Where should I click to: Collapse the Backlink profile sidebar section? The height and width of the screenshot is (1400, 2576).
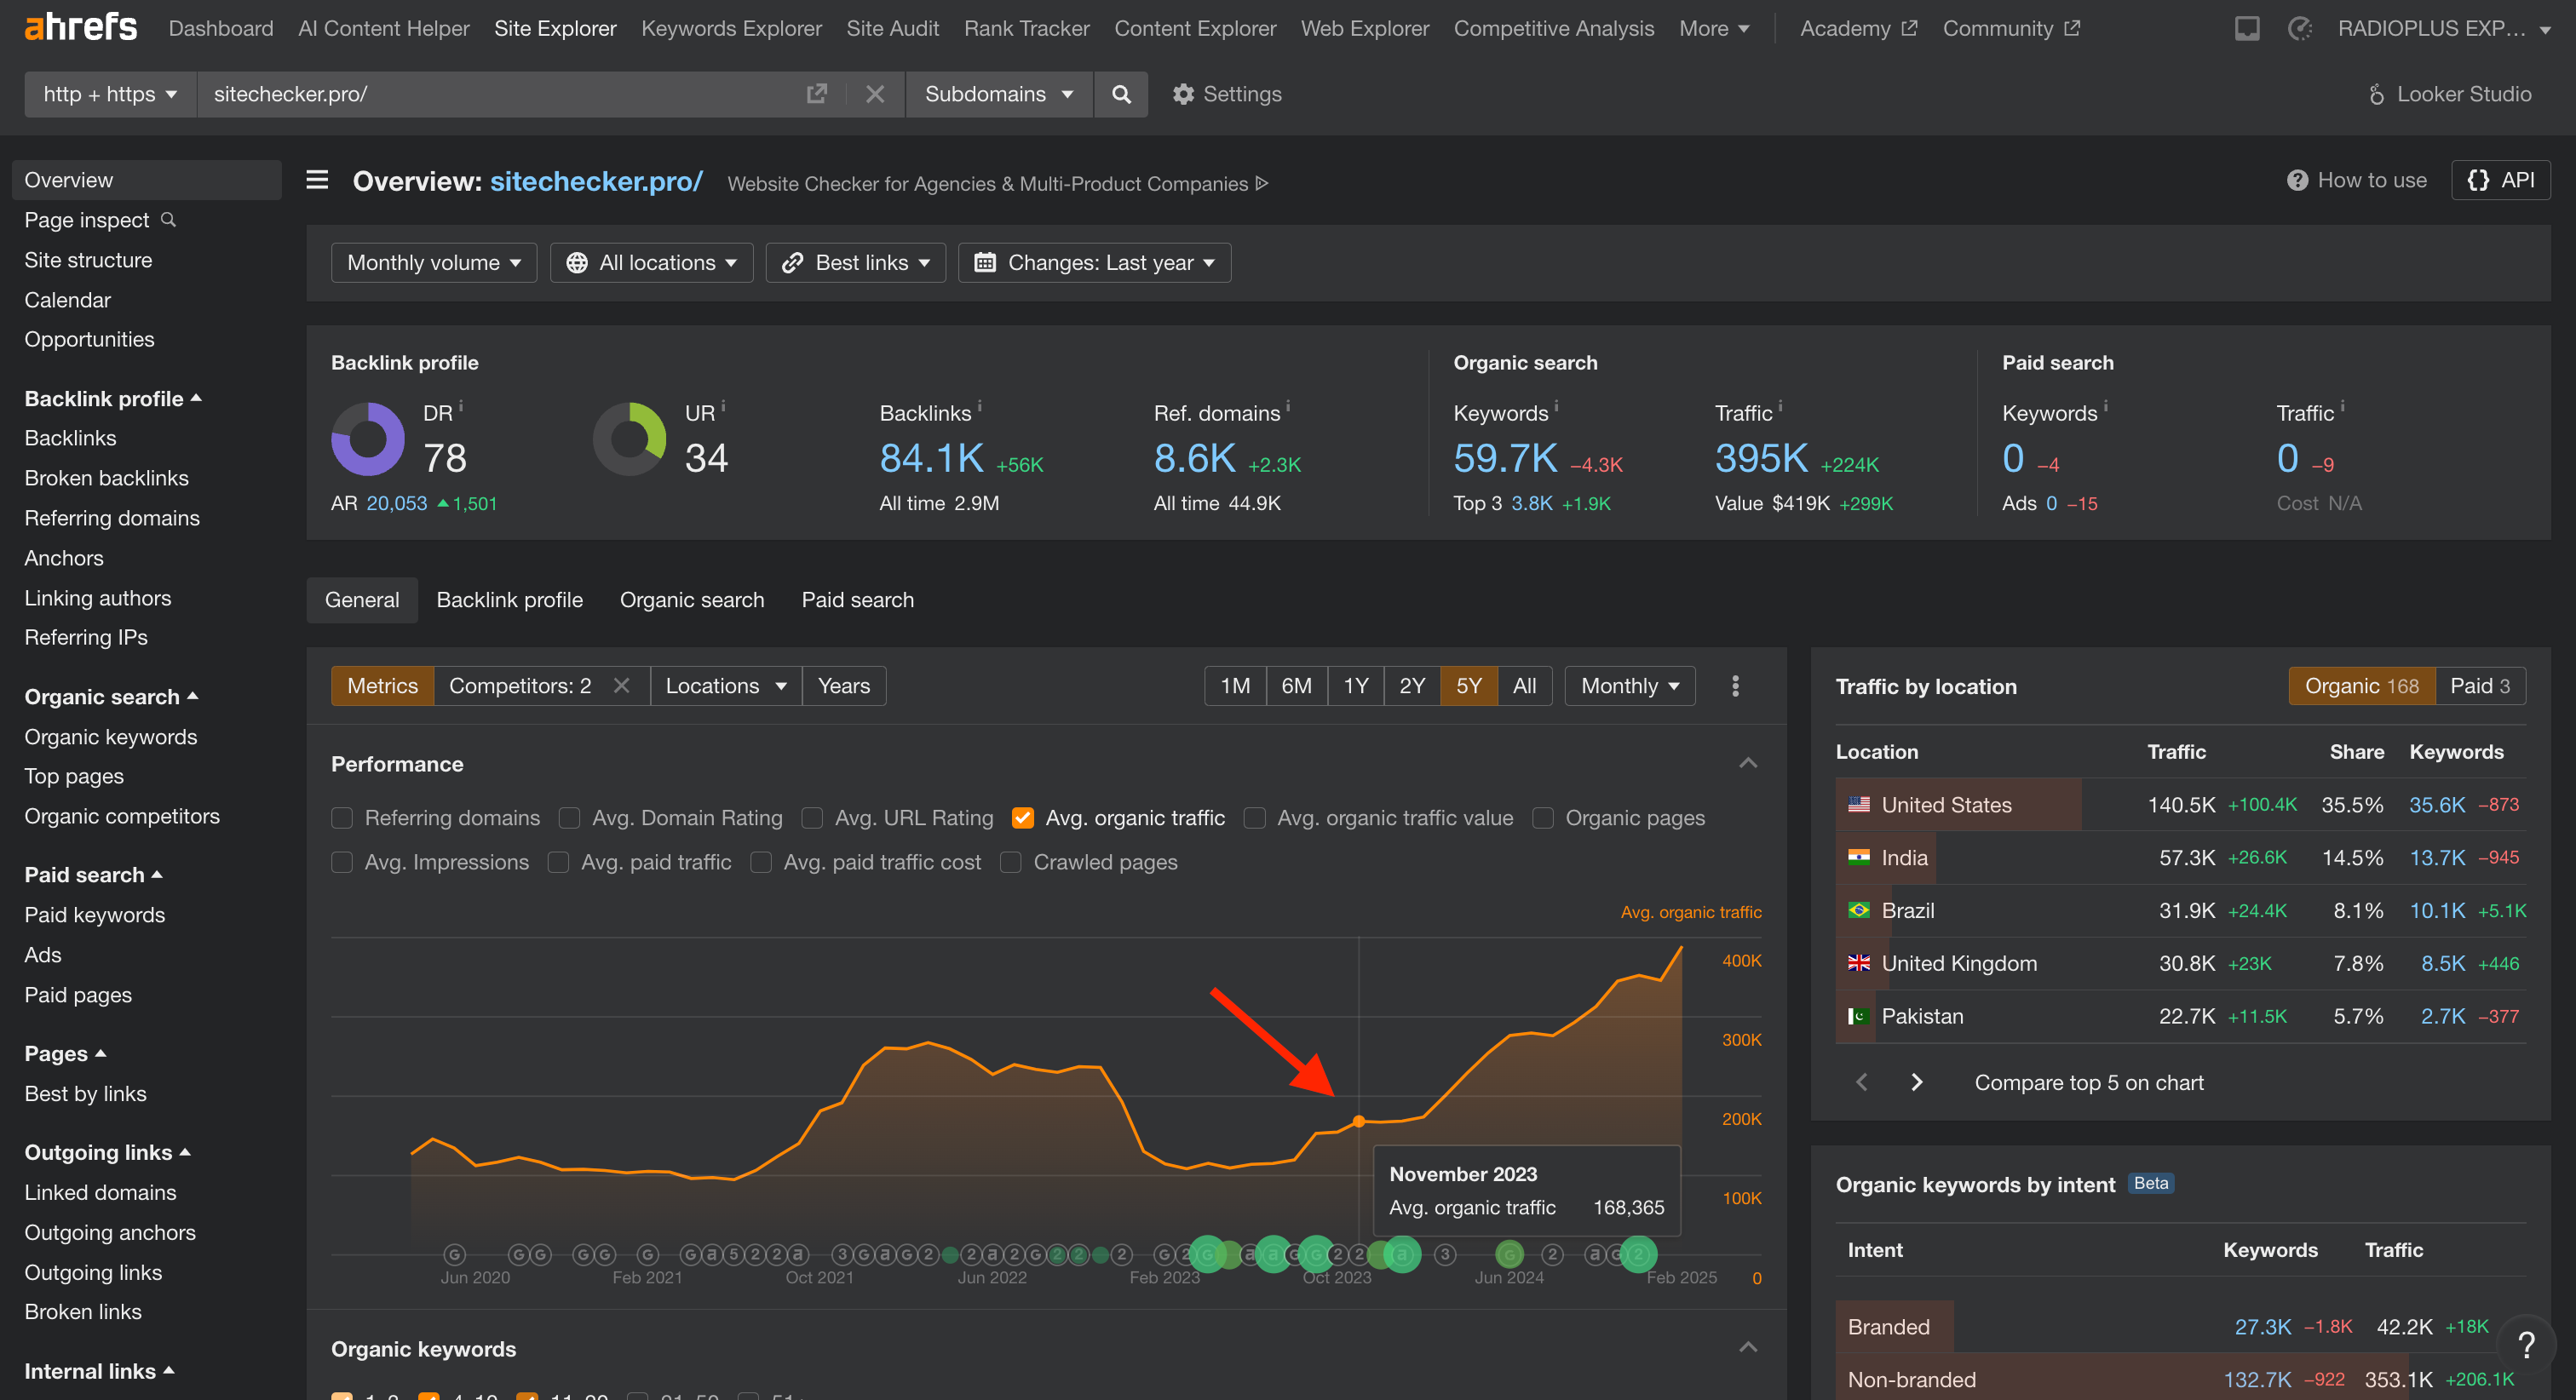(x=113, y=398)
